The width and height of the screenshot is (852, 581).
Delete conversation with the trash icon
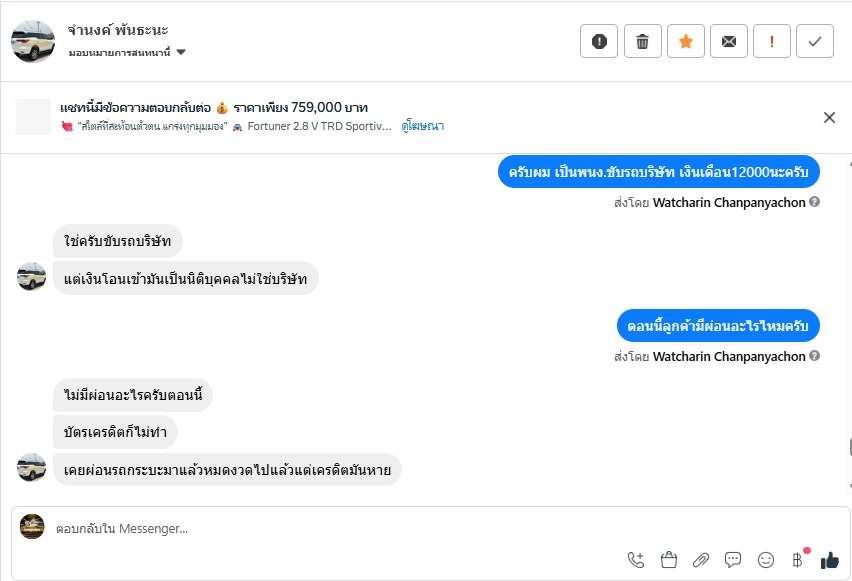point(642,41)
